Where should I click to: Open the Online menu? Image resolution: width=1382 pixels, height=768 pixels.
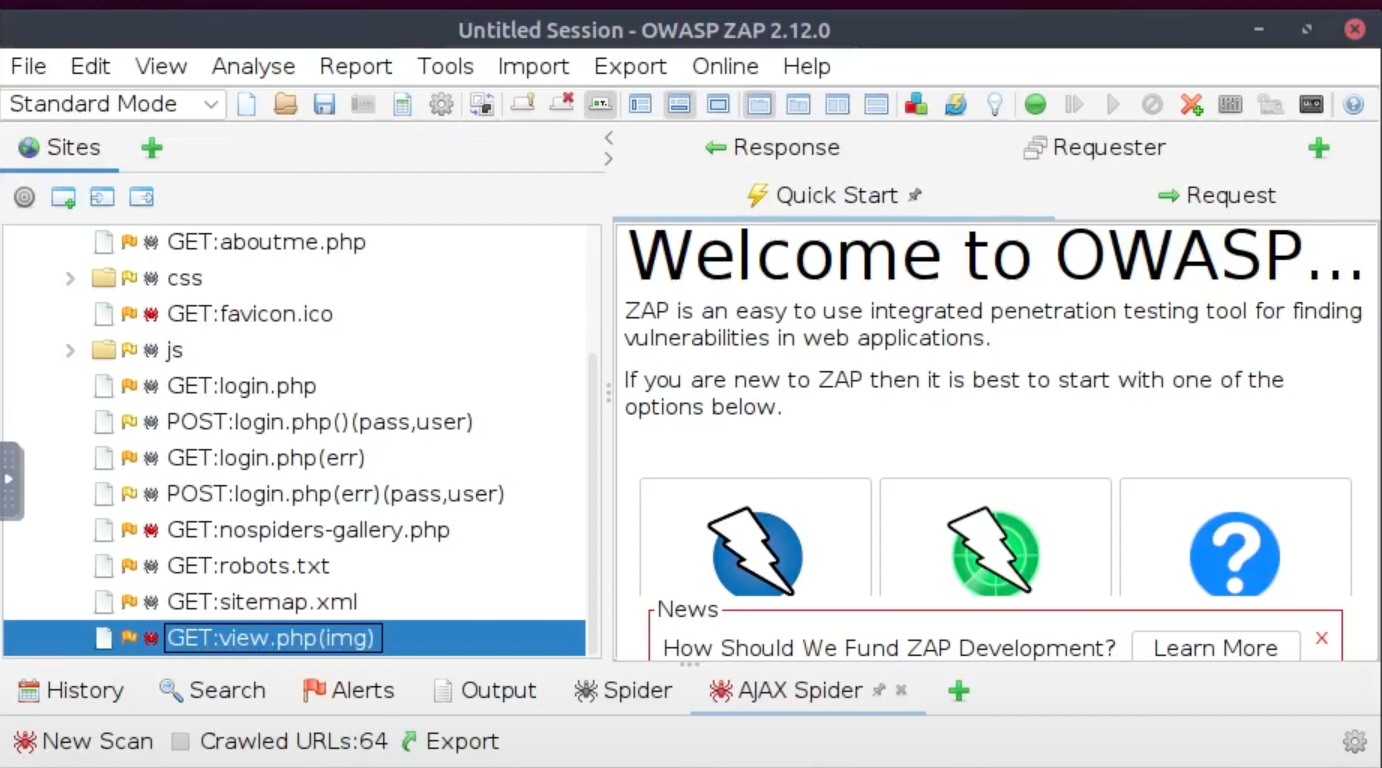(x=725, y=66)
